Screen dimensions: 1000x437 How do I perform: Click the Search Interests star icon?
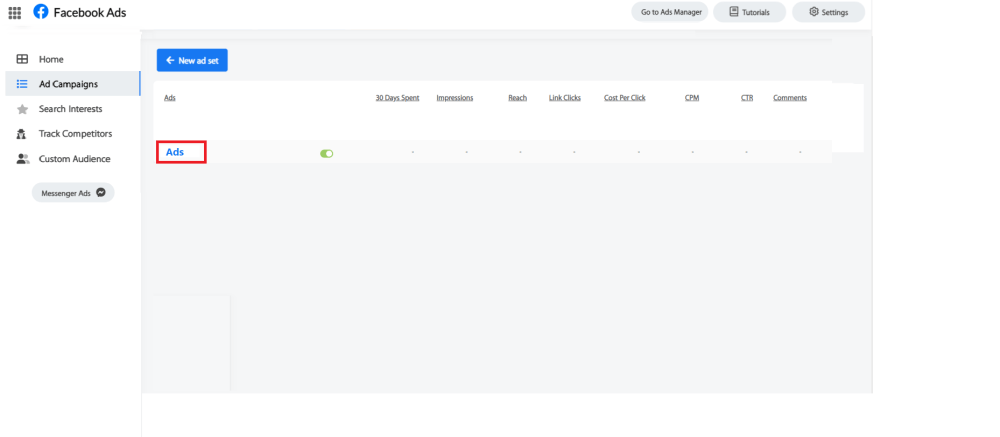[x=22, y=109]
